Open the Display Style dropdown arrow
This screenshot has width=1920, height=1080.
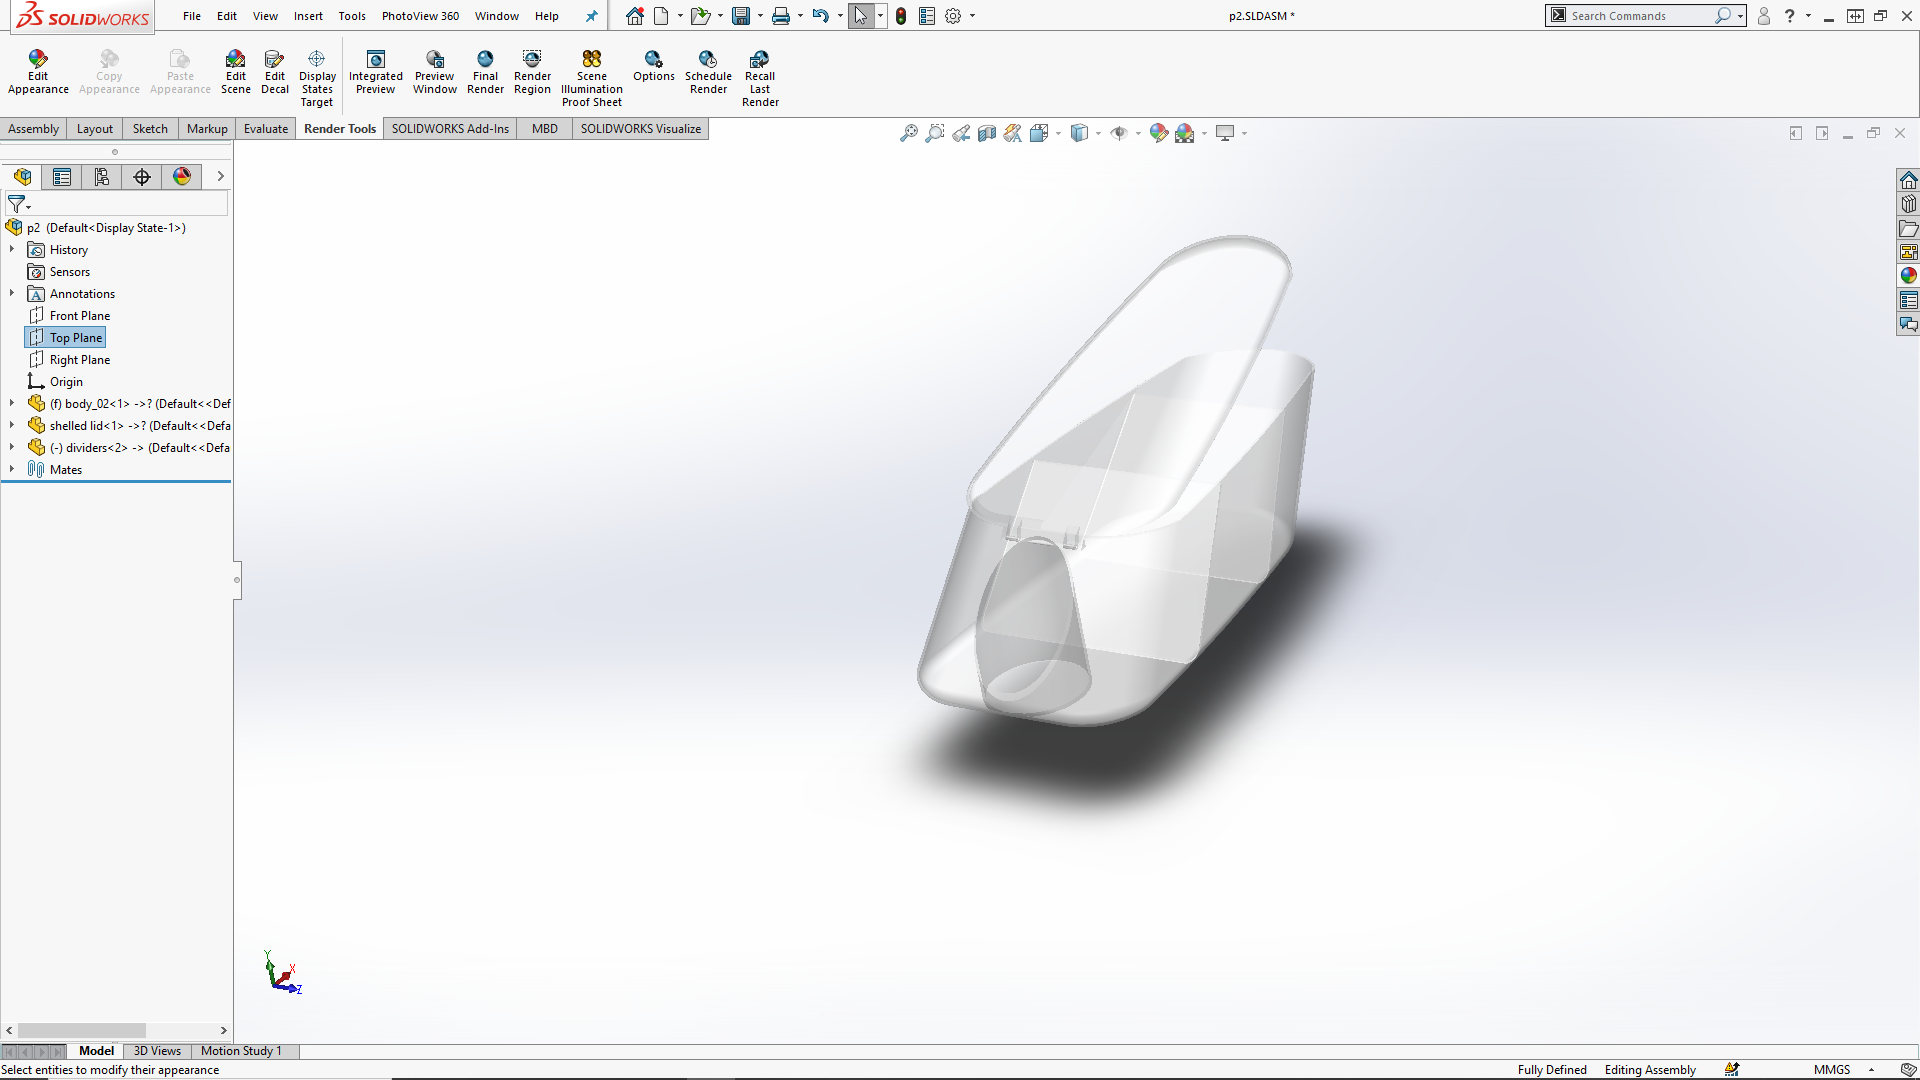point(1098,133)
